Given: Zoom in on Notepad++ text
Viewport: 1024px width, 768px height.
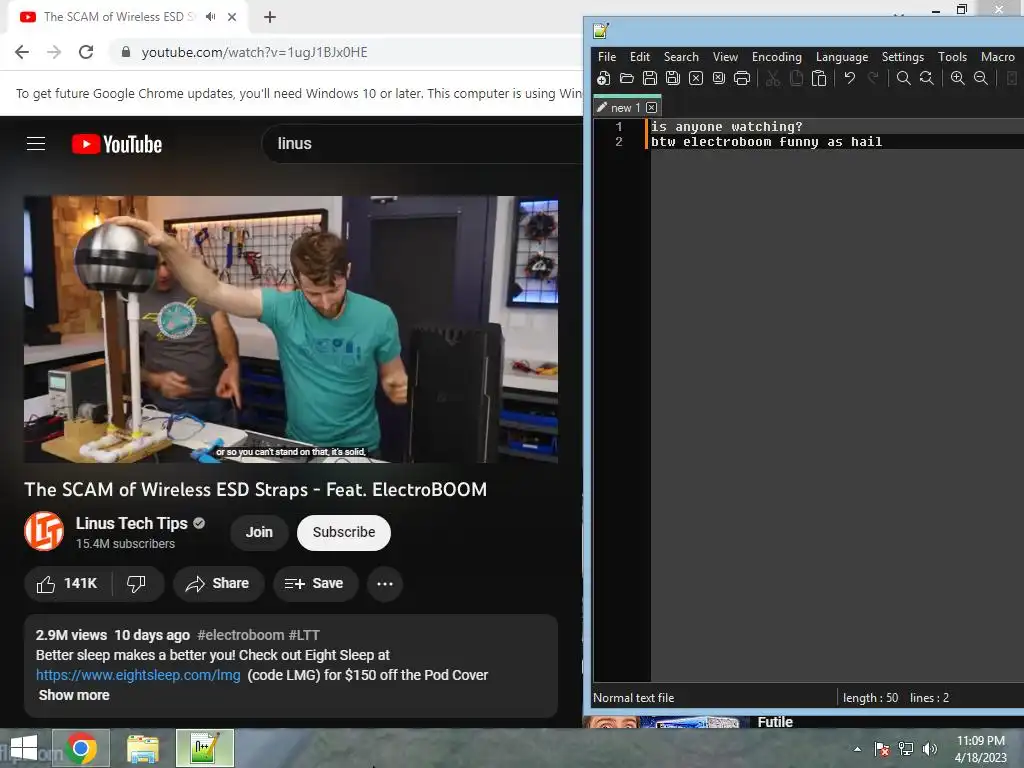Looking at the screenshot, I should (958, 78).
